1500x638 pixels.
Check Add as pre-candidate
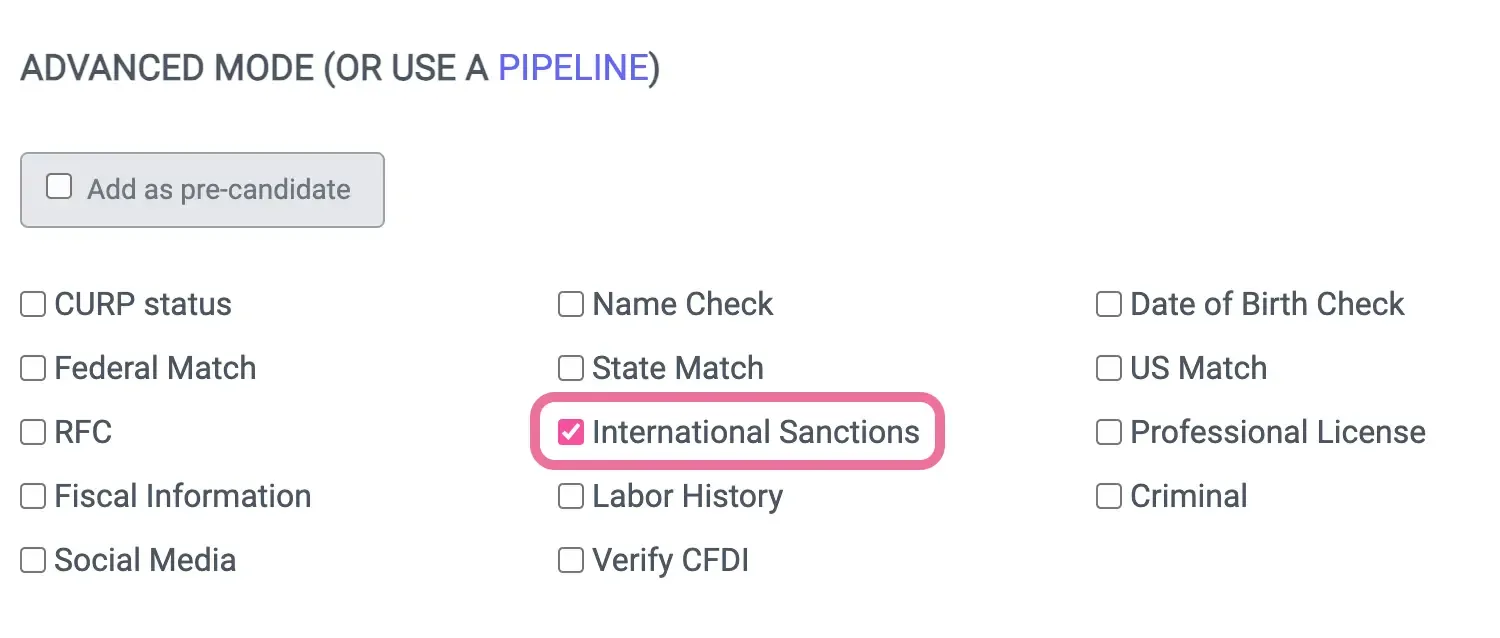tap(60, 186)
